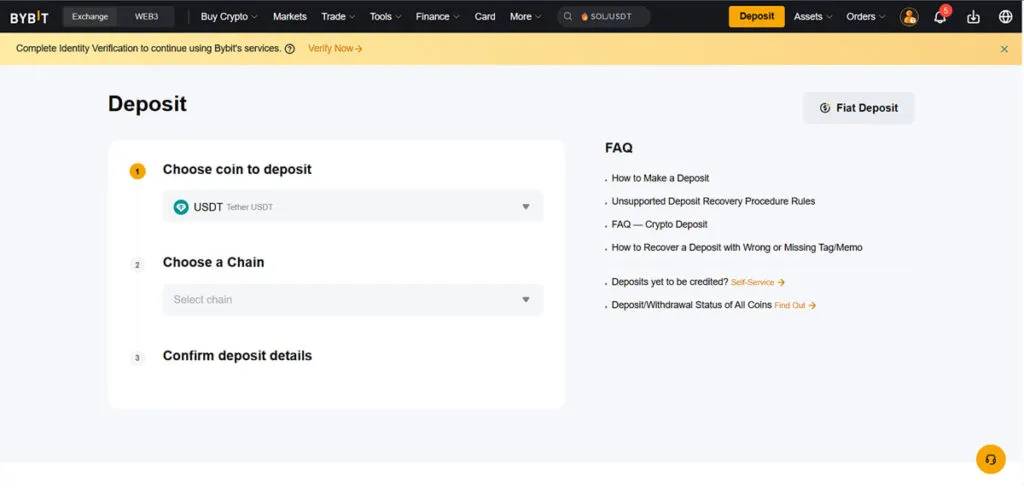The height and width of the screenshot is (488, 1024).
Task: Click the 'Choose a Chain' step heading
Action: point(214,263)
